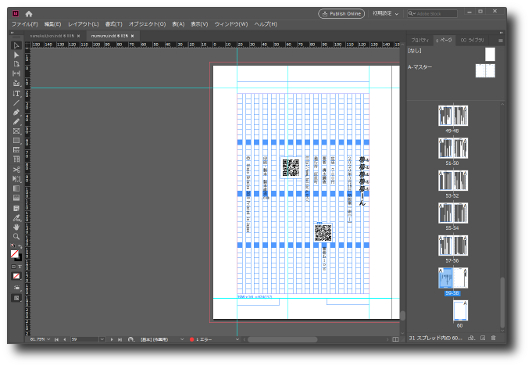The width and height of the screenshot is (530, 367).
Task: Open the 初期設定 workspace dropdown
Action: 385,14
